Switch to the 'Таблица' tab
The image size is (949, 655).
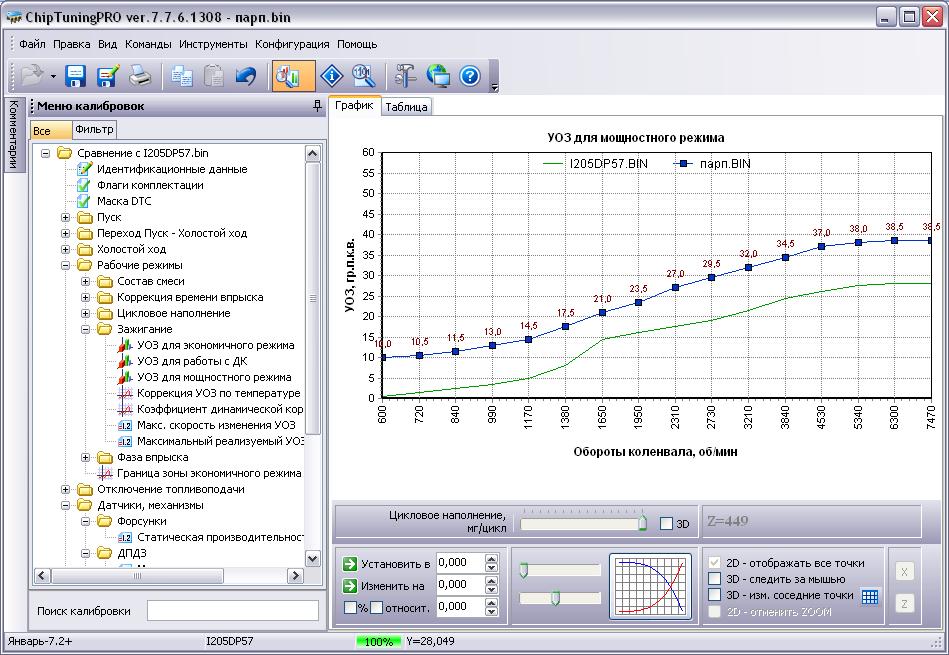coord(406,107)
